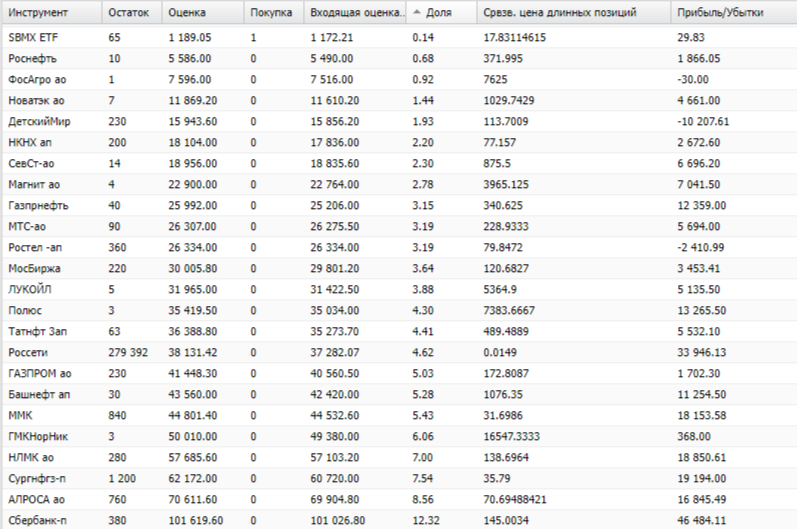Select the ЛУКОЙЛ instrument
Screen dimensions: 797x529
pos(29,290)
